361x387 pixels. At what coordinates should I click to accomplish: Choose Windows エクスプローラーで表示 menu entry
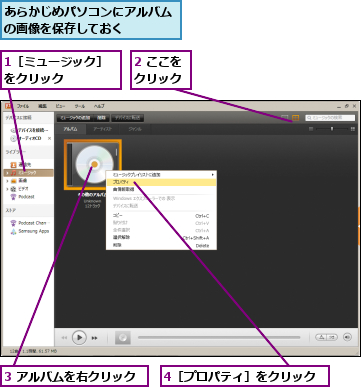(161, 198)
